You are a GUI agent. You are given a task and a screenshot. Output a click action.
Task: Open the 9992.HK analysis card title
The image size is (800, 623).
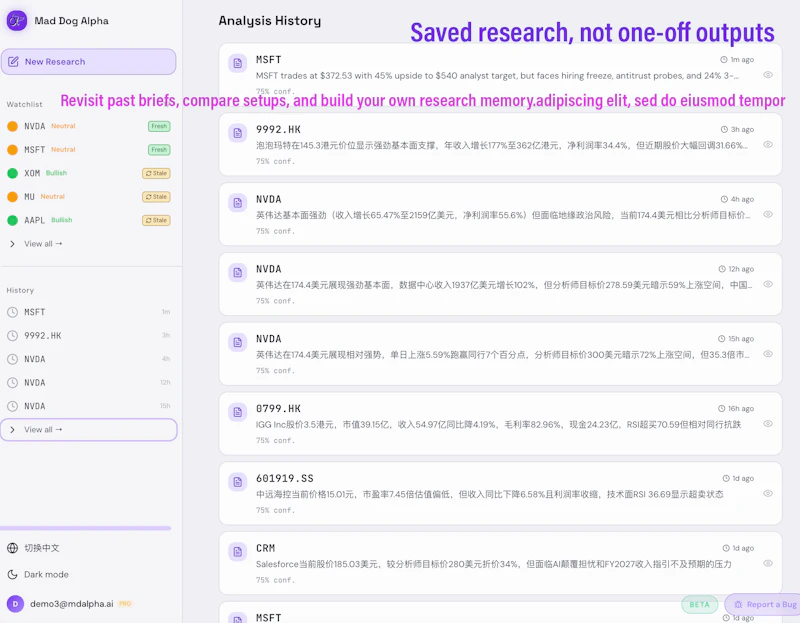pyautogui.click(x=279, y=130)
